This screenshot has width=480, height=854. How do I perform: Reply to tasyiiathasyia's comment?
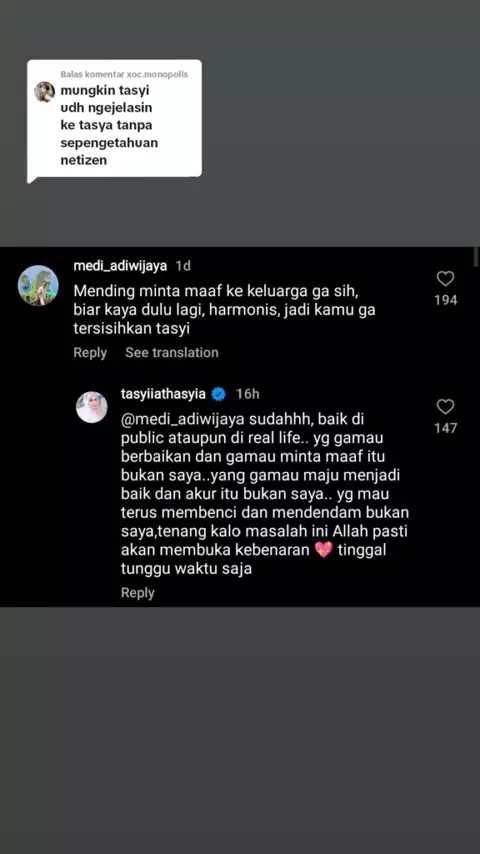click(x=137, y=593)
